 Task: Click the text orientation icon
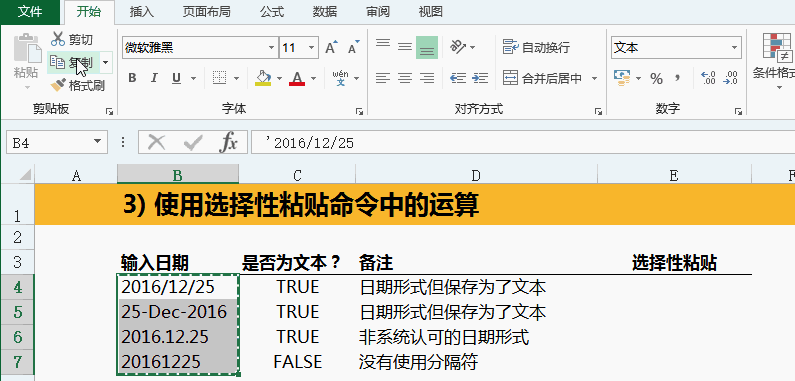pos(458,48)
